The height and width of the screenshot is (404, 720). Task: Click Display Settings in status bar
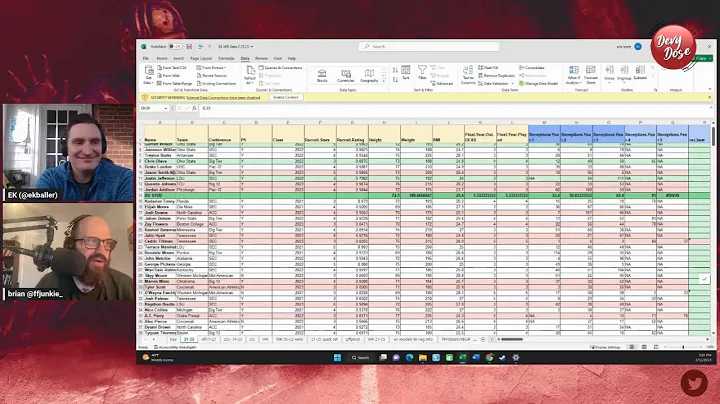click(605, 347)
